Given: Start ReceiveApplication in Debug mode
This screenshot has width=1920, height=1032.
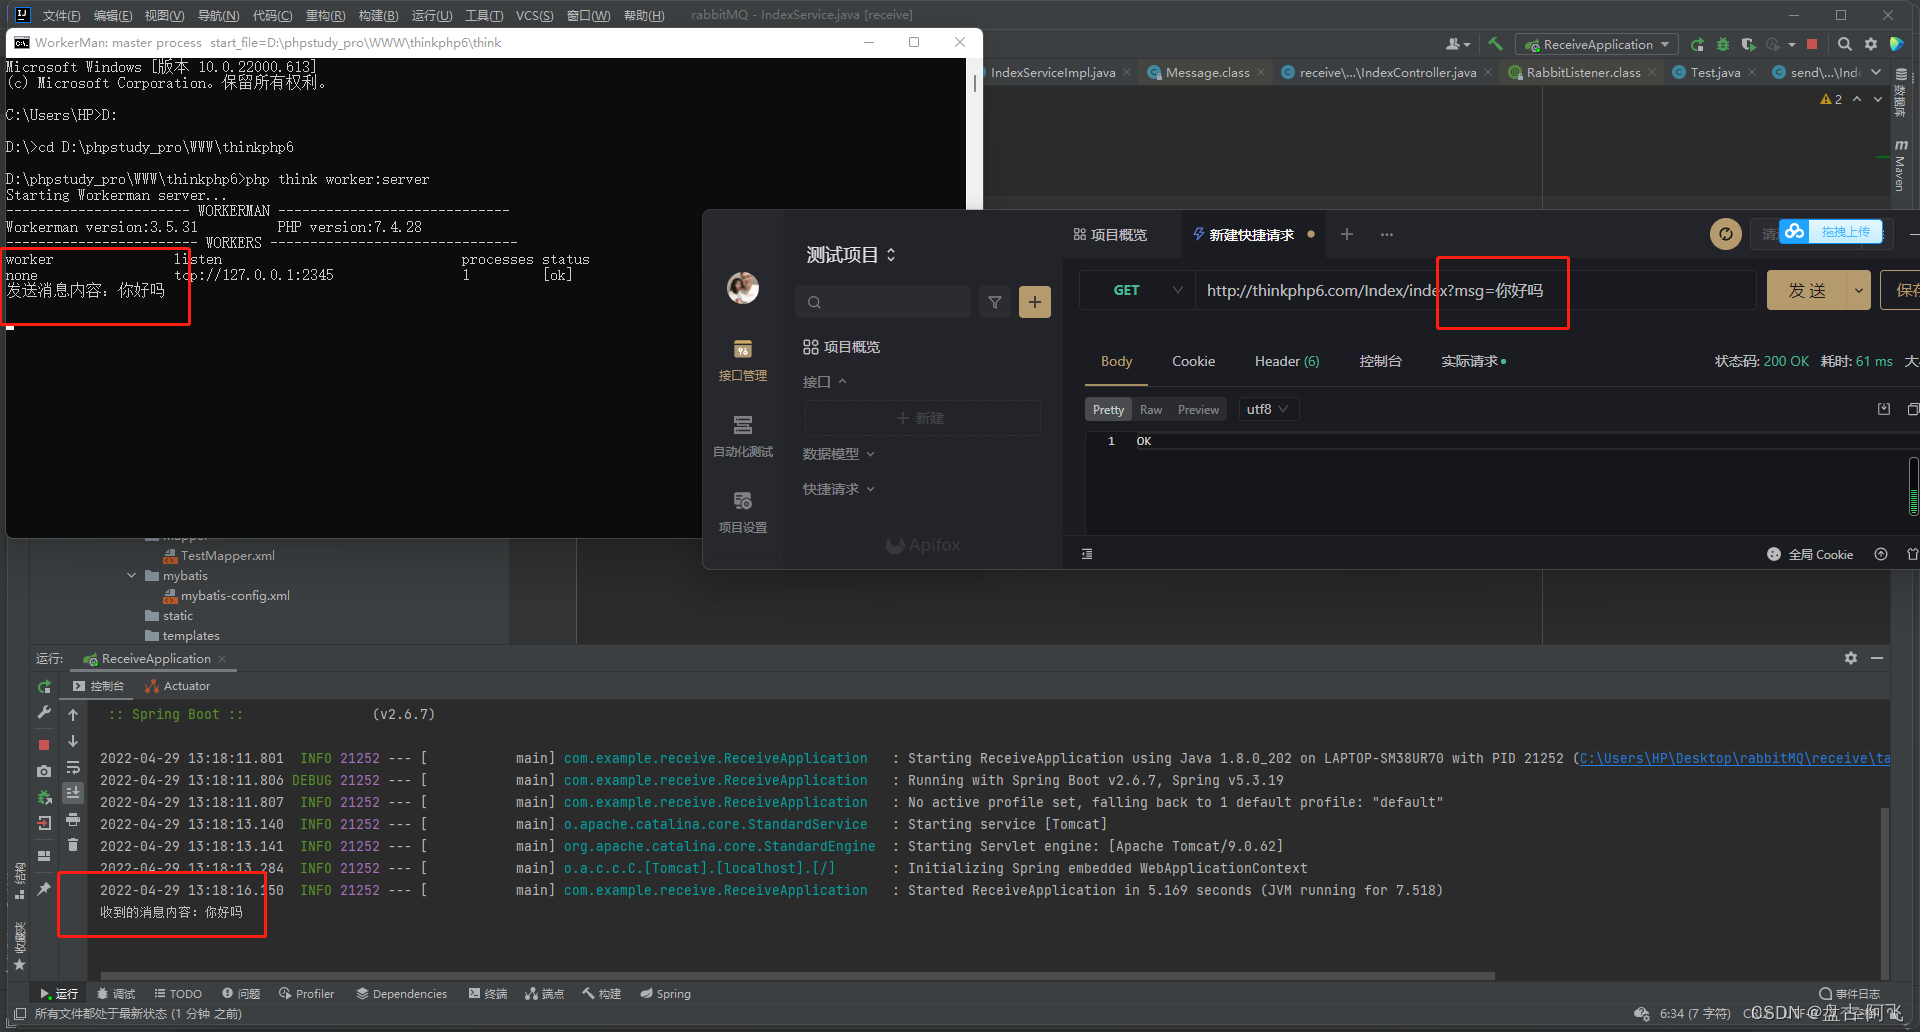Looking at the screenshot, I should coord(1722,44).
